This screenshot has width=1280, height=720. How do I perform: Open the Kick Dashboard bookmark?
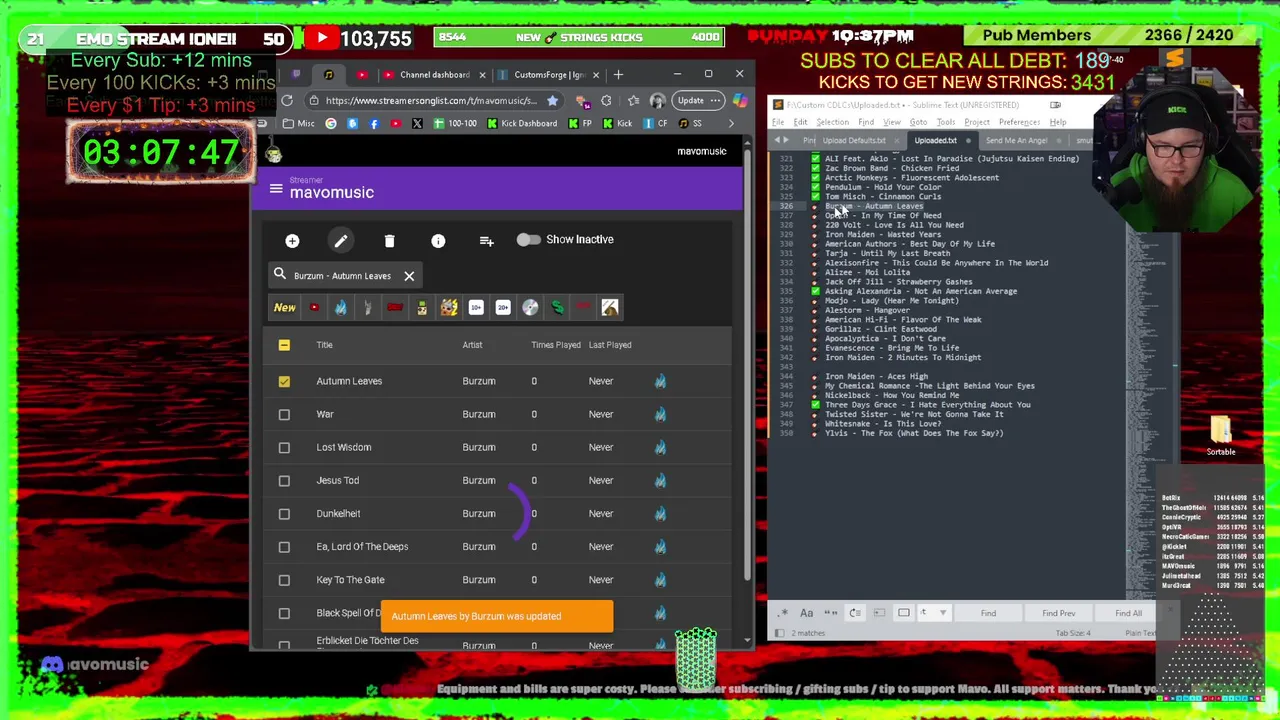(522, 124)
